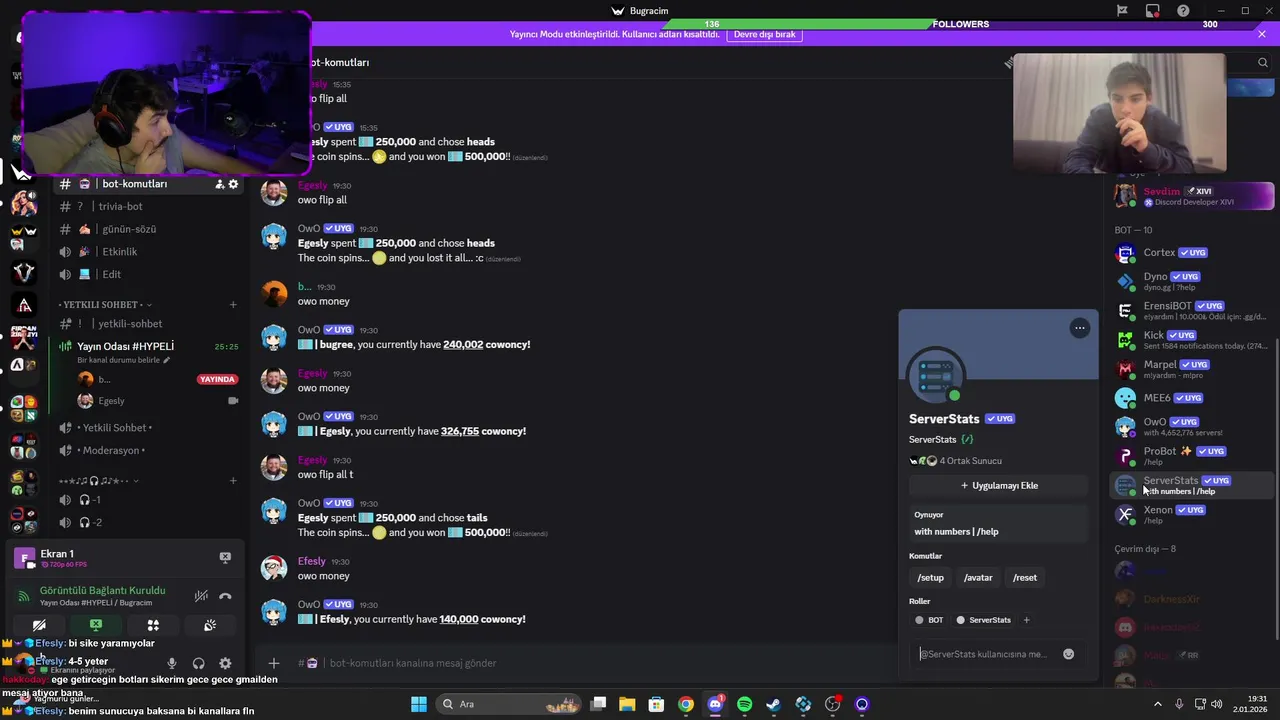Open Steam from the taskbar
The height and width of the screenshot is (720, 1280).
774,704
